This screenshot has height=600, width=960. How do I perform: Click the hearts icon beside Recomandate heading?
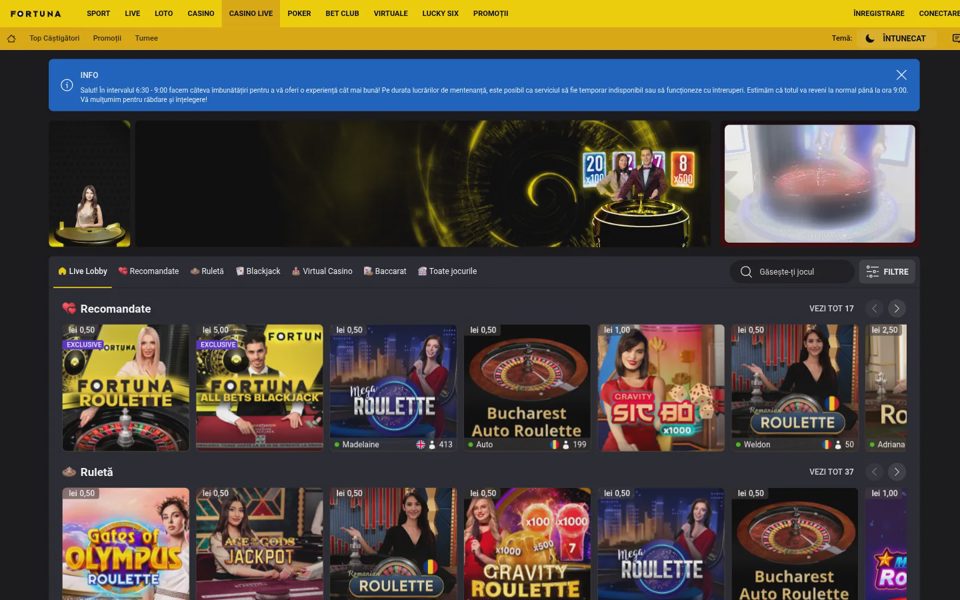(x=69, y=309)
